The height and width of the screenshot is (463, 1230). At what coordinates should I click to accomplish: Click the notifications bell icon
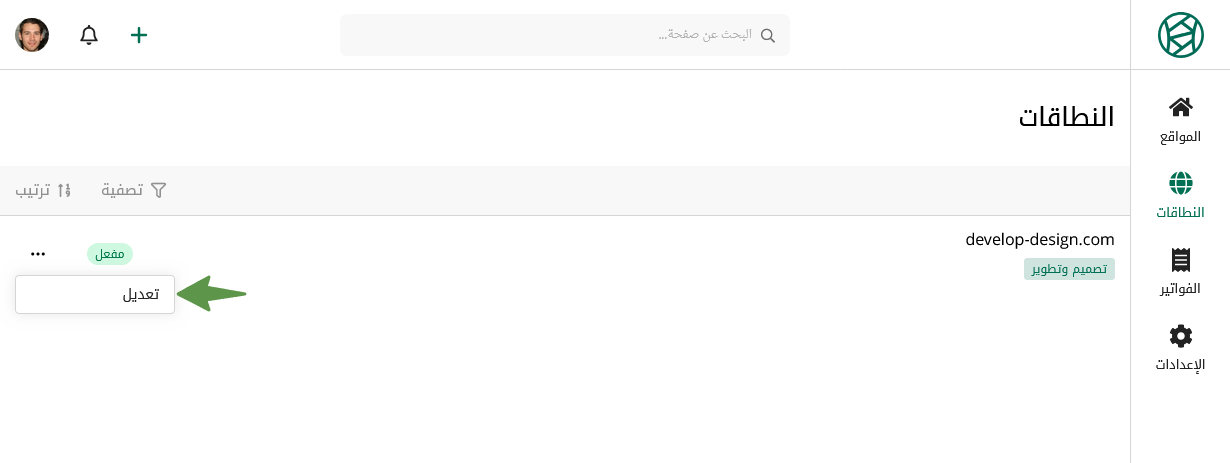pyautogui.click(x=89, y=35)
